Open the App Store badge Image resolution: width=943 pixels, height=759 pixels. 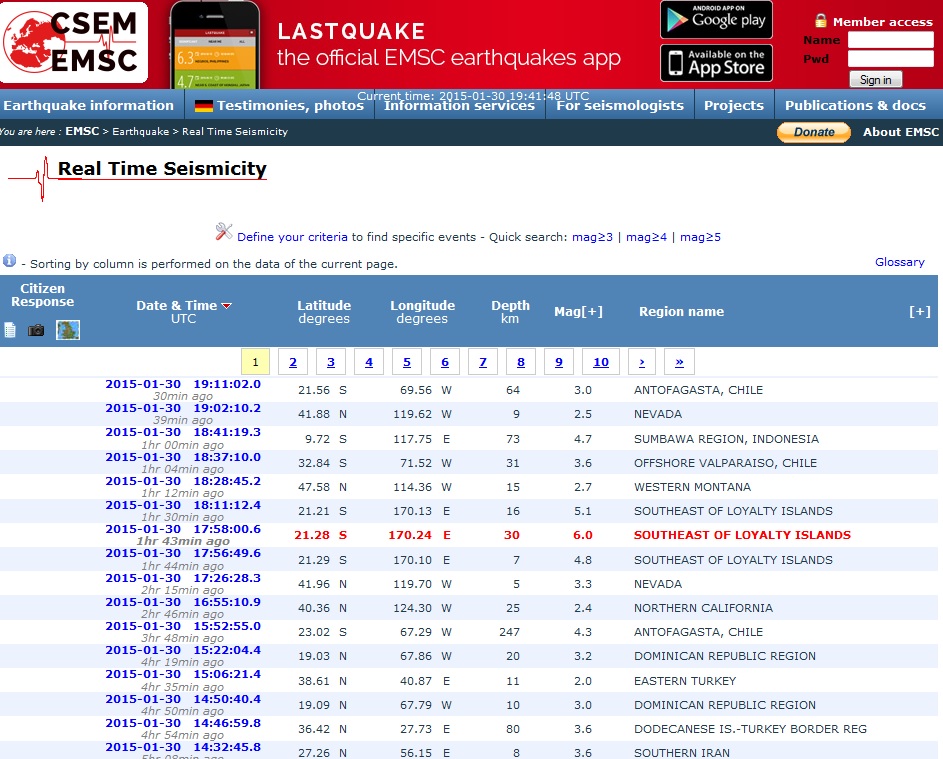coord(716,63)
